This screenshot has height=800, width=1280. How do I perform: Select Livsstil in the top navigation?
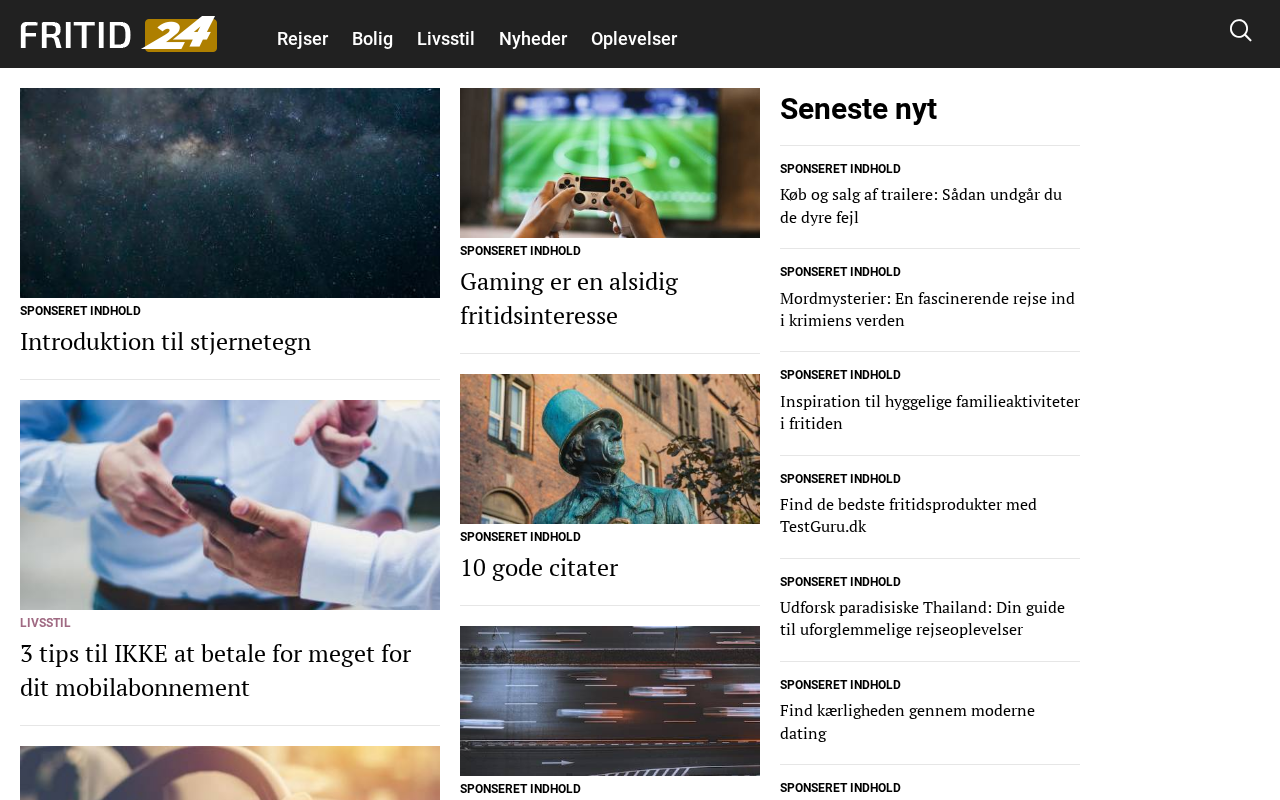[446, 39]
